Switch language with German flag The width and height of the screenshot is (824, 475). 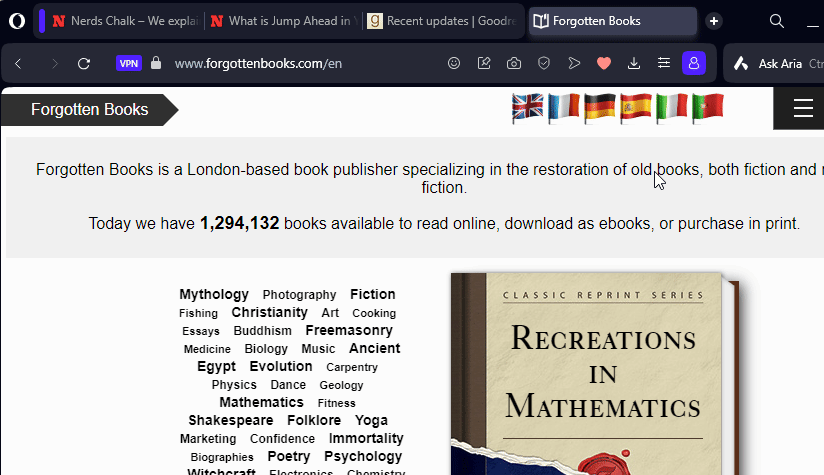tap(599, 107)
